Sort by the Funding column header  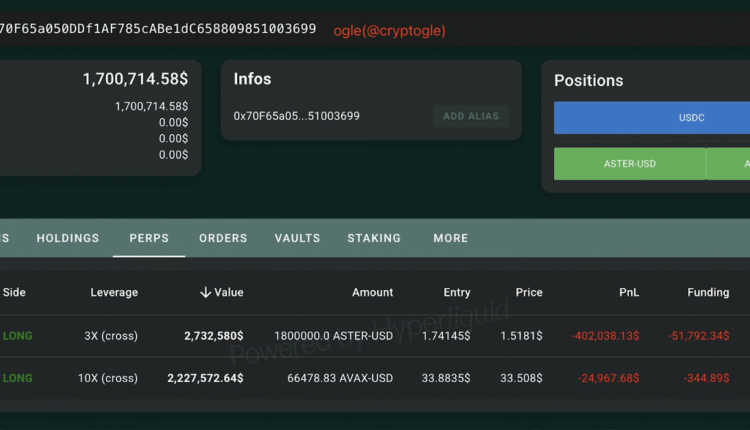tap(708, 293)
